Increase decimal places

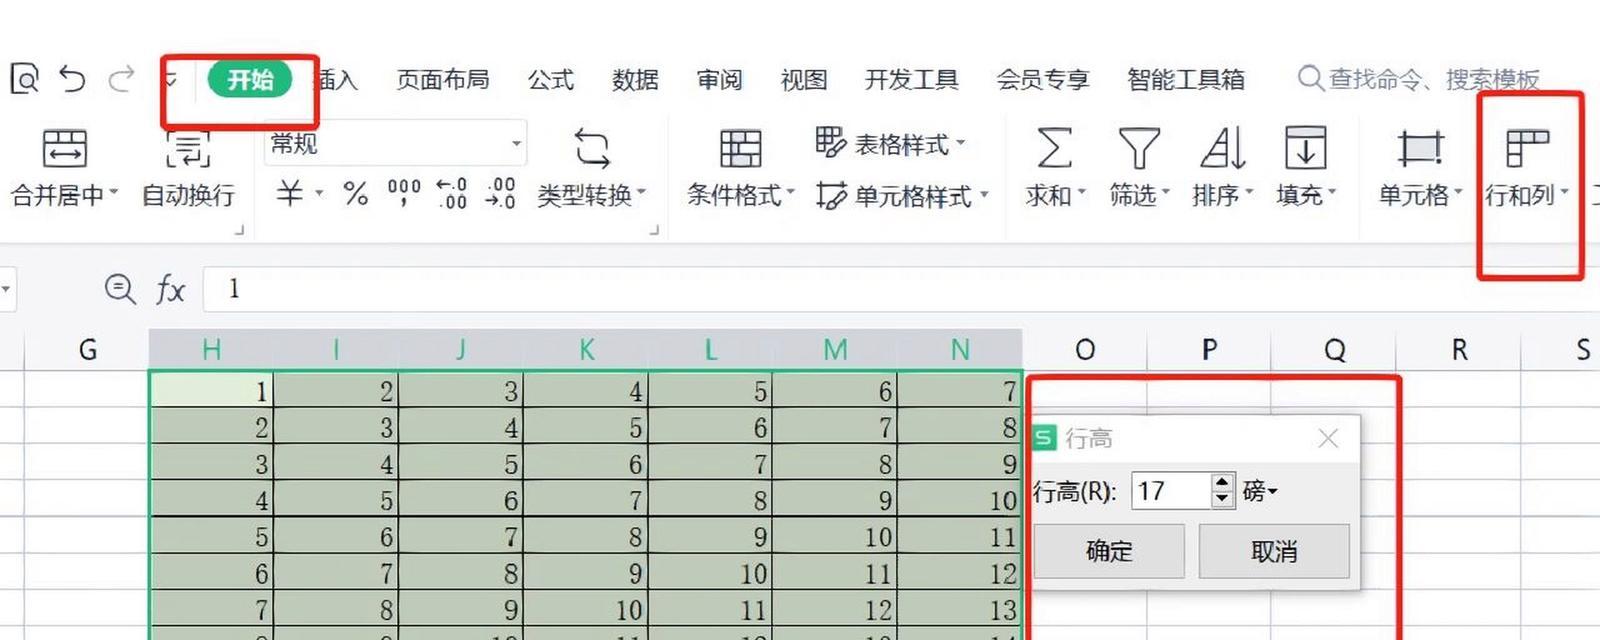click(452, 192)
